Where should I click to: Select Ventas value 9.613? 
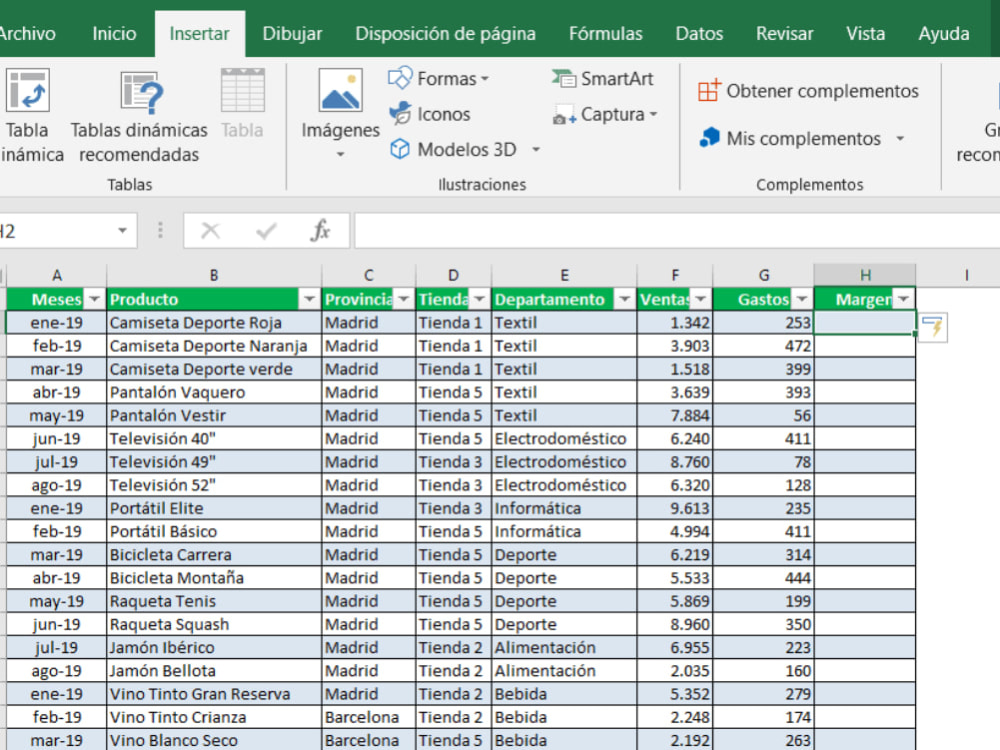[675, 508]
